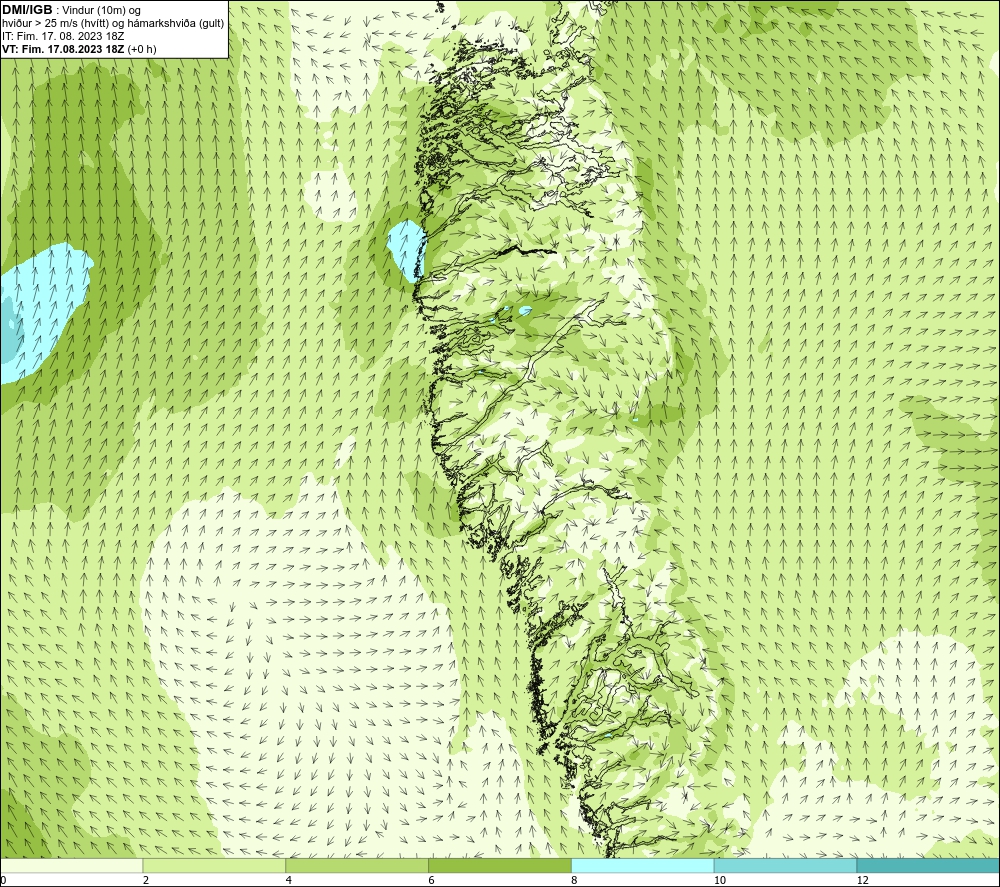Click the 0–2 m/s palest legend swatch
Screen dimensions: 1000x887
pyautogui.click(x=71, y=865)
